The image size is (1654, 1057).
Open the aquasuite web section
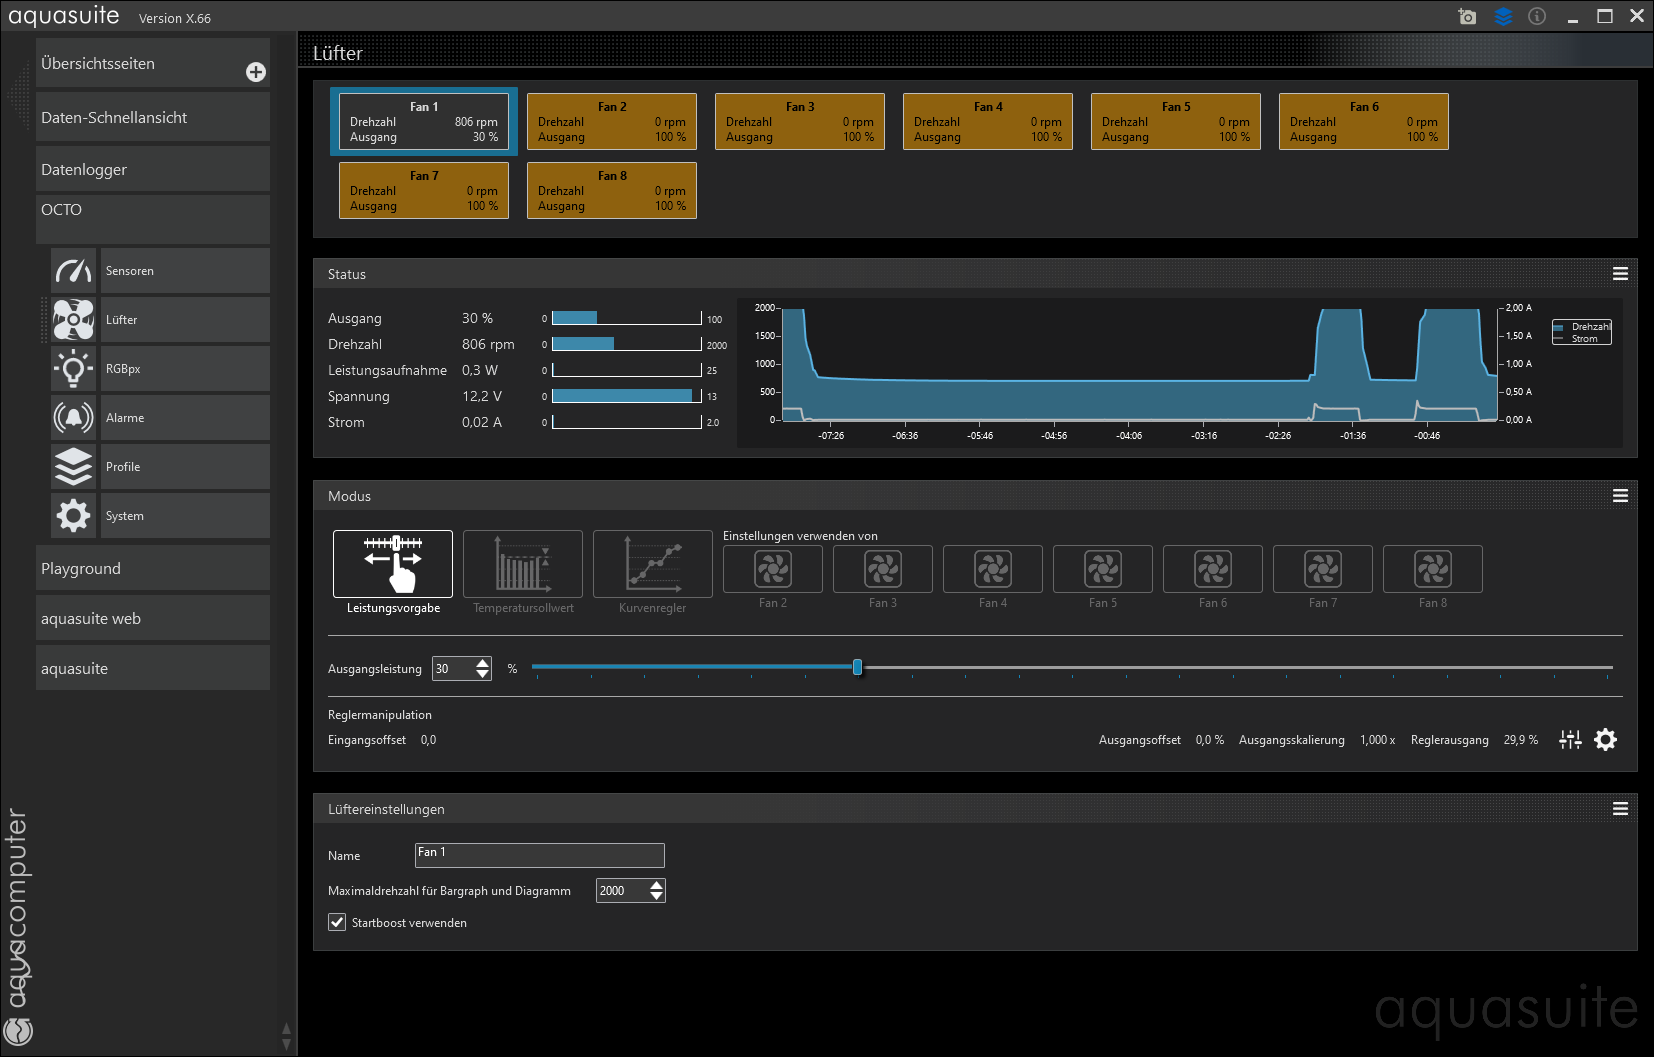tap(153, 619)
